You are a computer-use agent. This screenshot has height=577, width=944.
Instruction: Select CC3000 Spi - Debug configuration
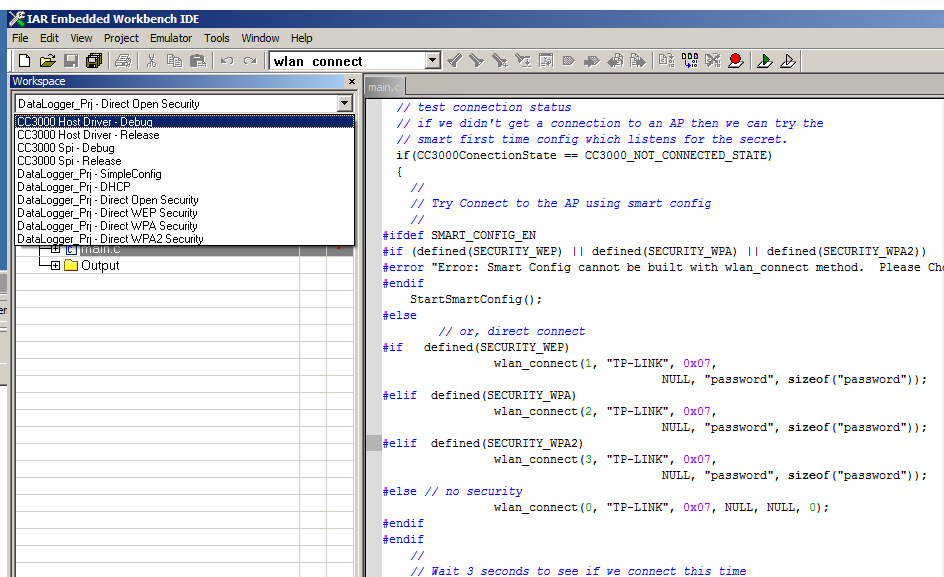tap(184, 148)
